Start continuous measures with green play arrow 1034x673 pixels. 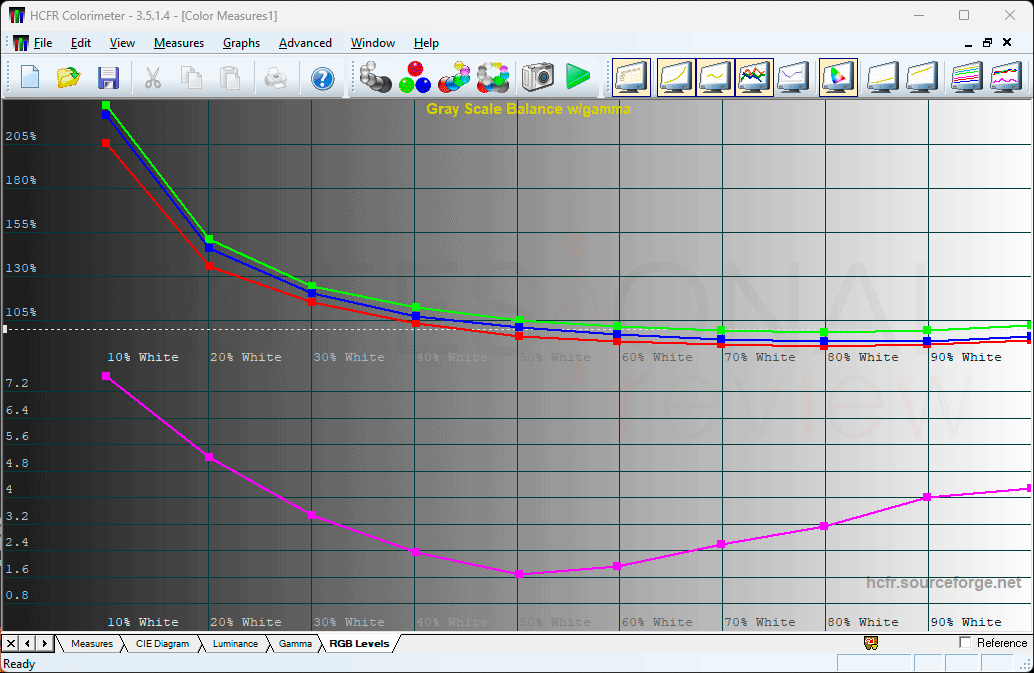(578, 77)
